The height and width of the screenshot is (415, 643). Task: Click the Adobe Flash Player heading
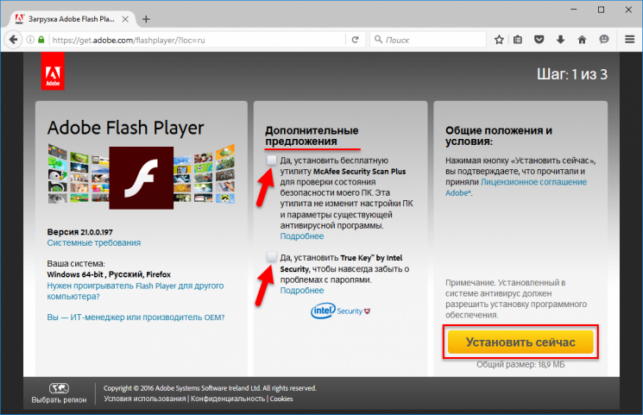tap(125, 128)
